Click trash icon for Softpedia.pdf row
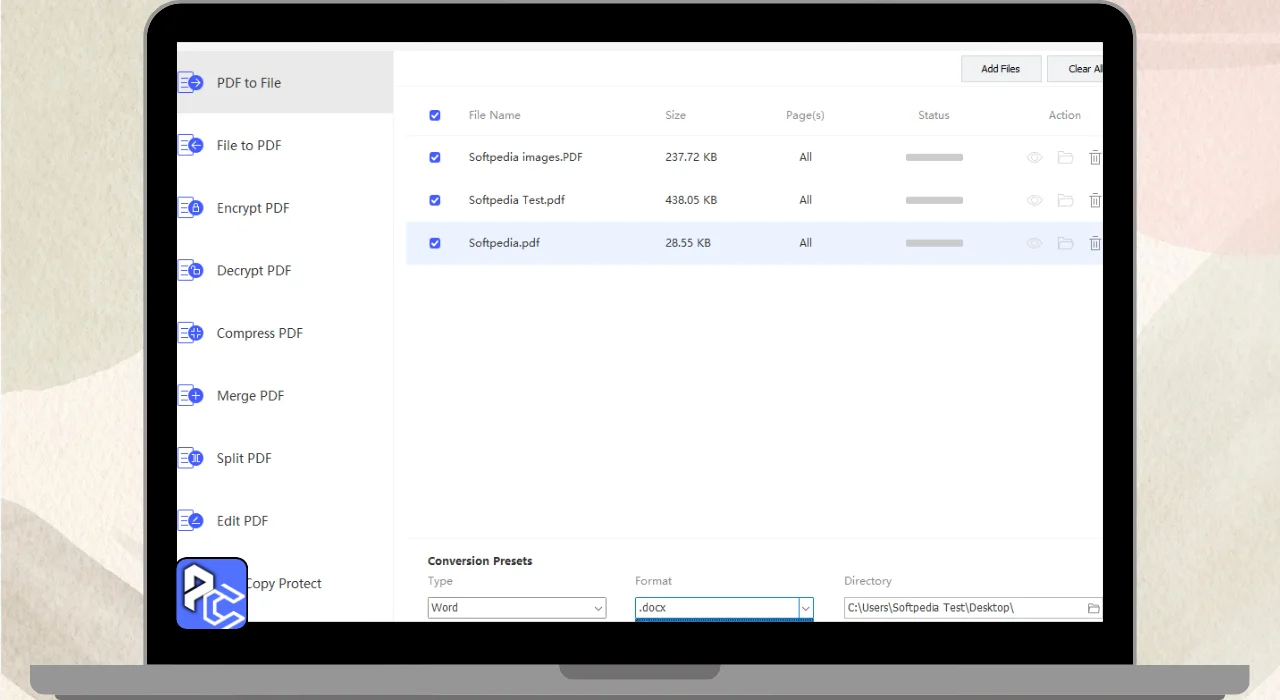 1095,243
